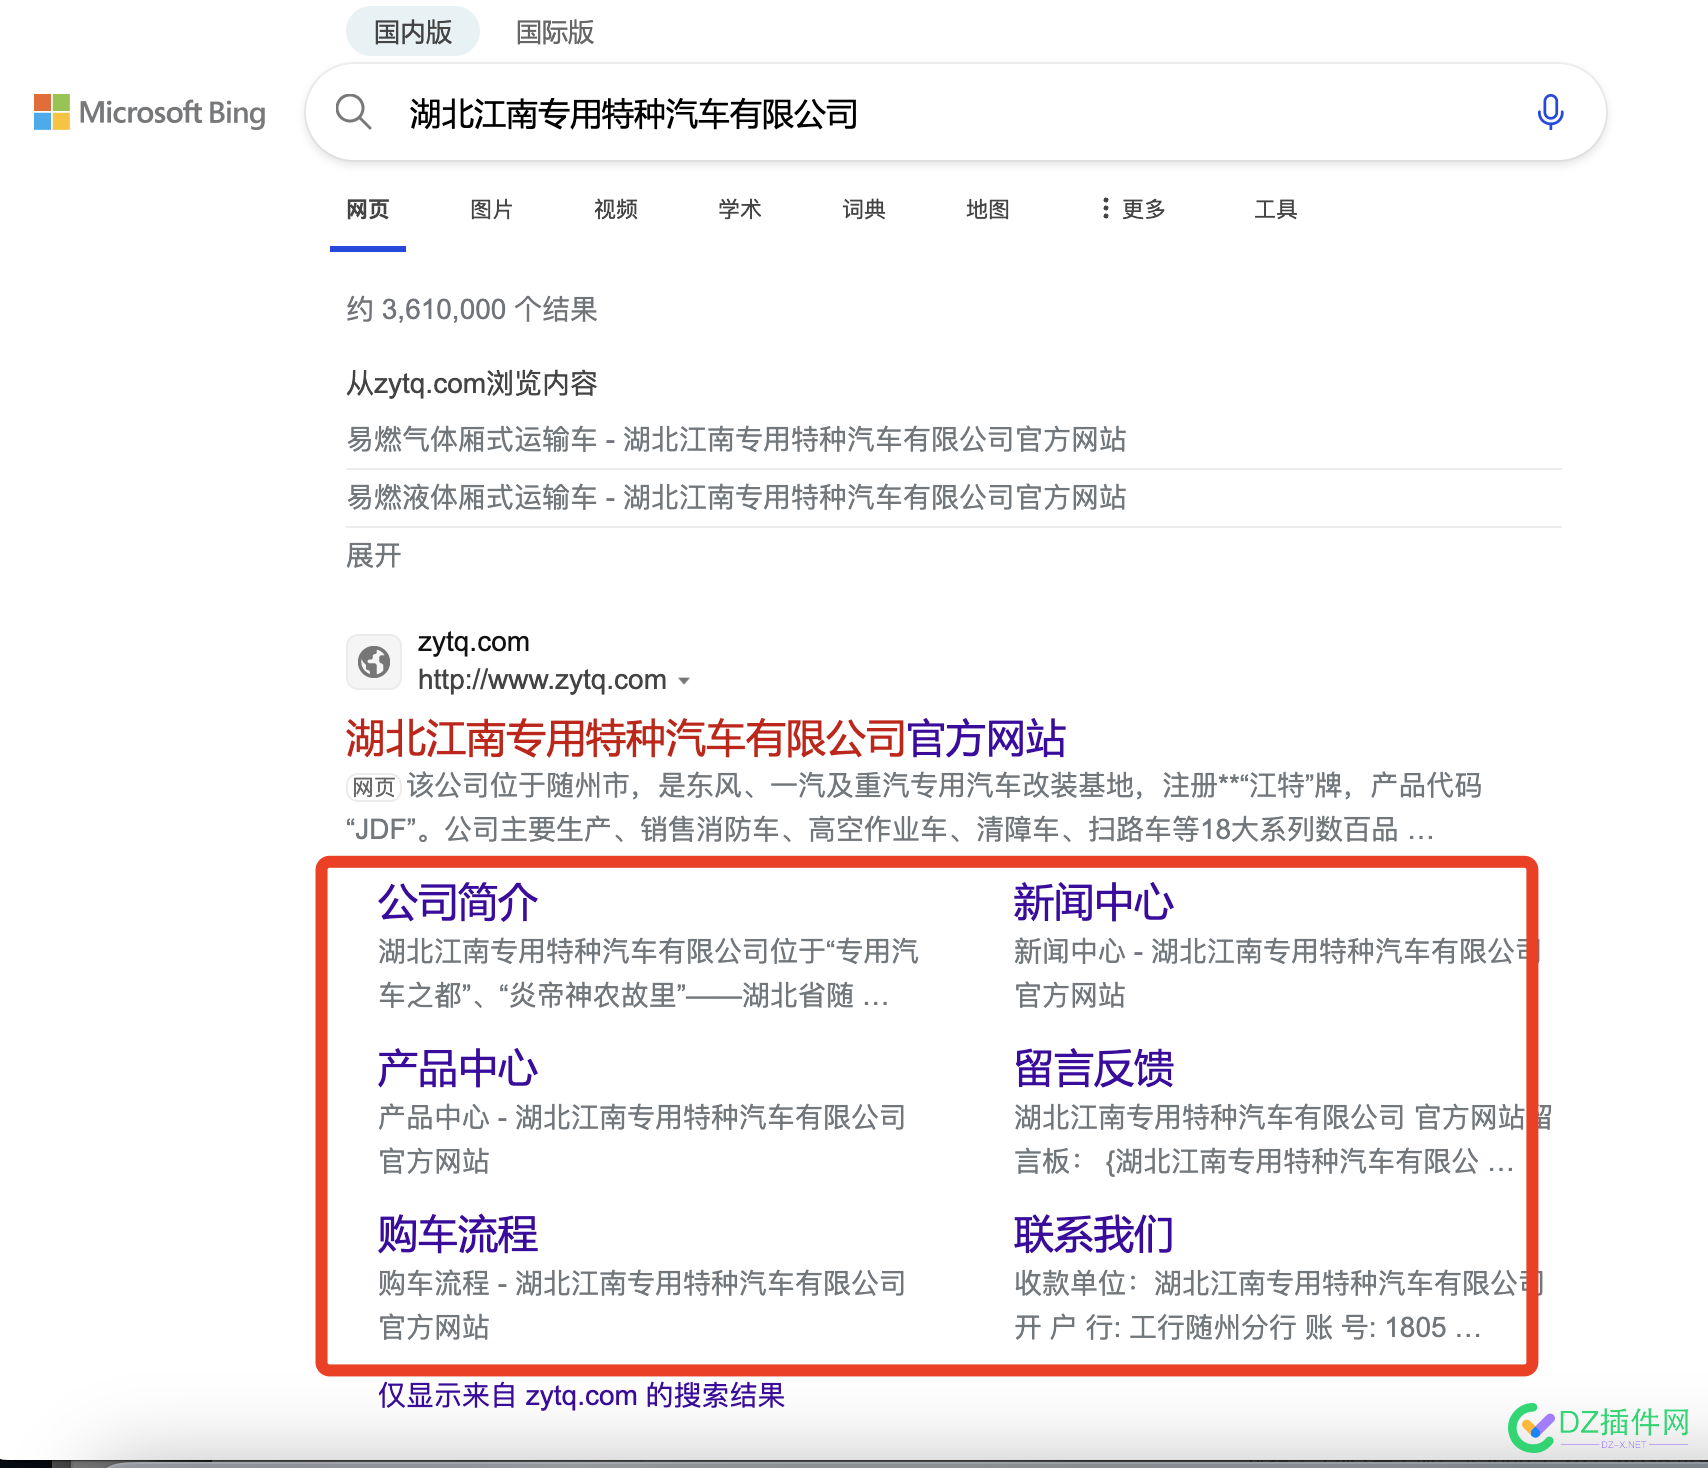Open 易燃气体厢式运输车 result link
1708x1468 pixels.
[x=736, y=440]
